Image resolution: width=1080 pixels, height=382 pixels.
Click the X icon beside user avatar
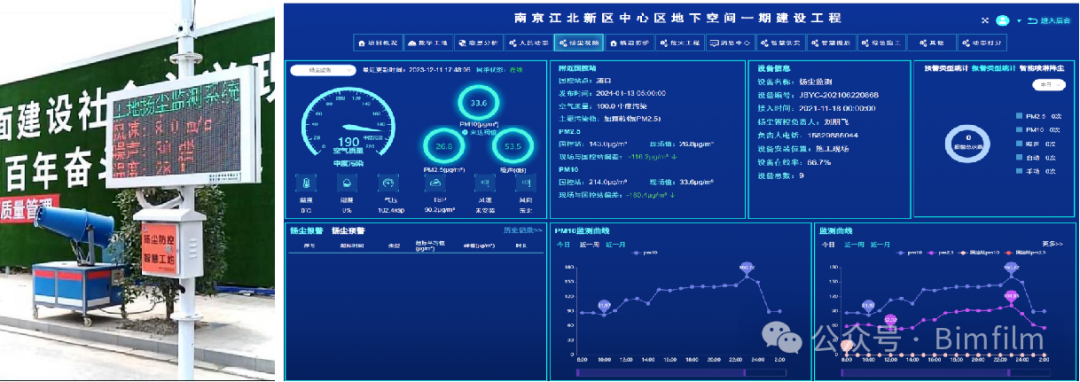pos(985,21)
